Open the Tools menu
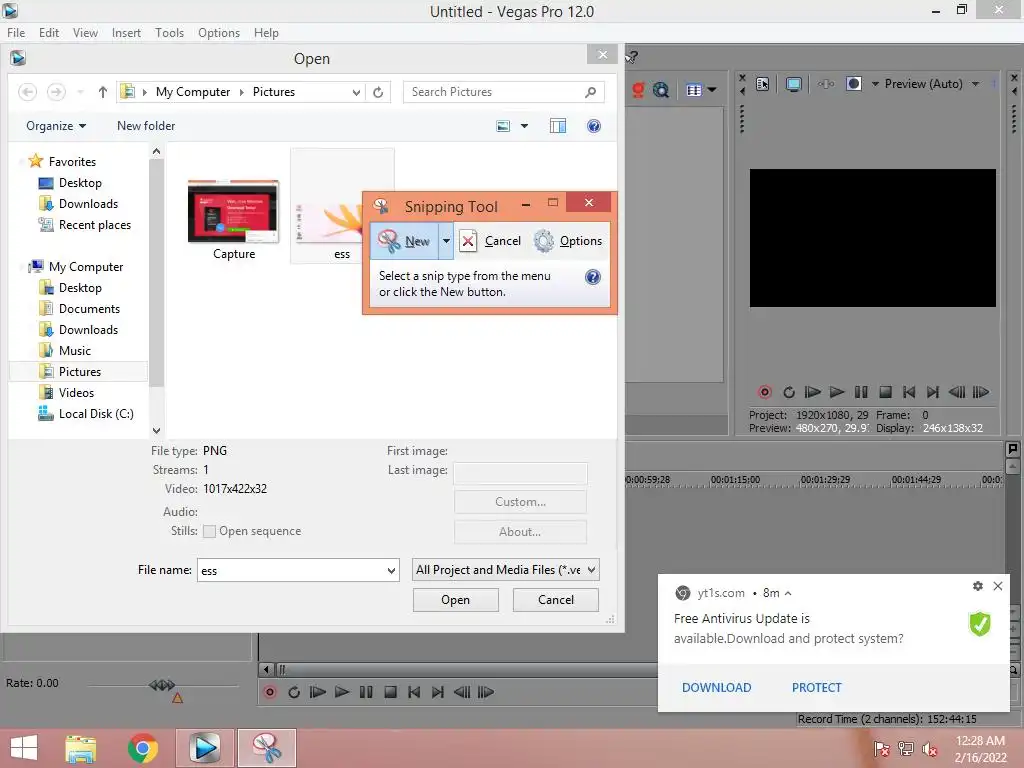The height and width of the screenshot is (768, 1024). pyautogui.click(x=169, y=33)
